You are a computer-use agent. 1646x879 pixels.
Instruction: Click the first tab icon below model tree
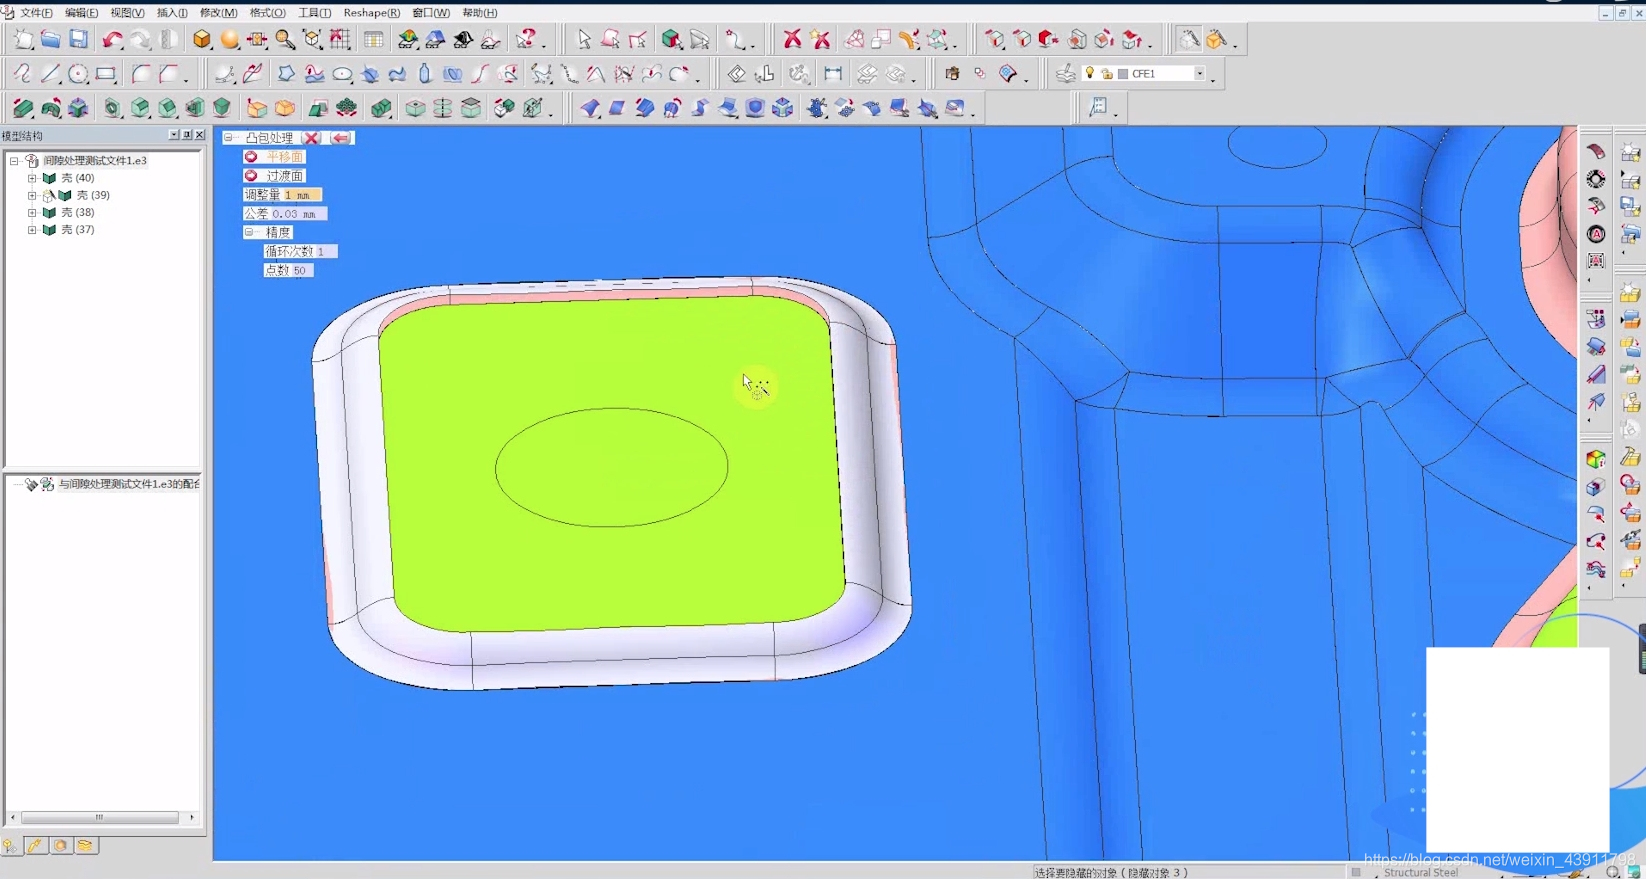[11, 846]
